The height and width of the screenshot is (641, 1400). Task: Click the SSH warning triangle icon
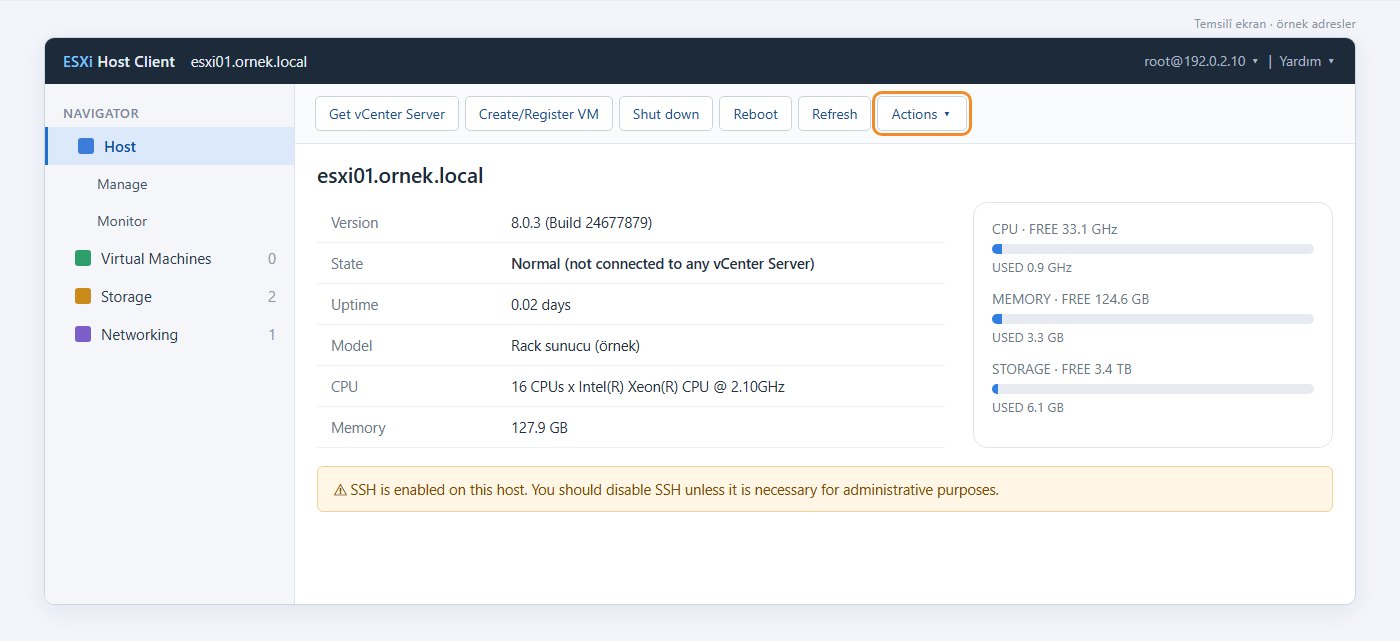(x=340, y=490)
